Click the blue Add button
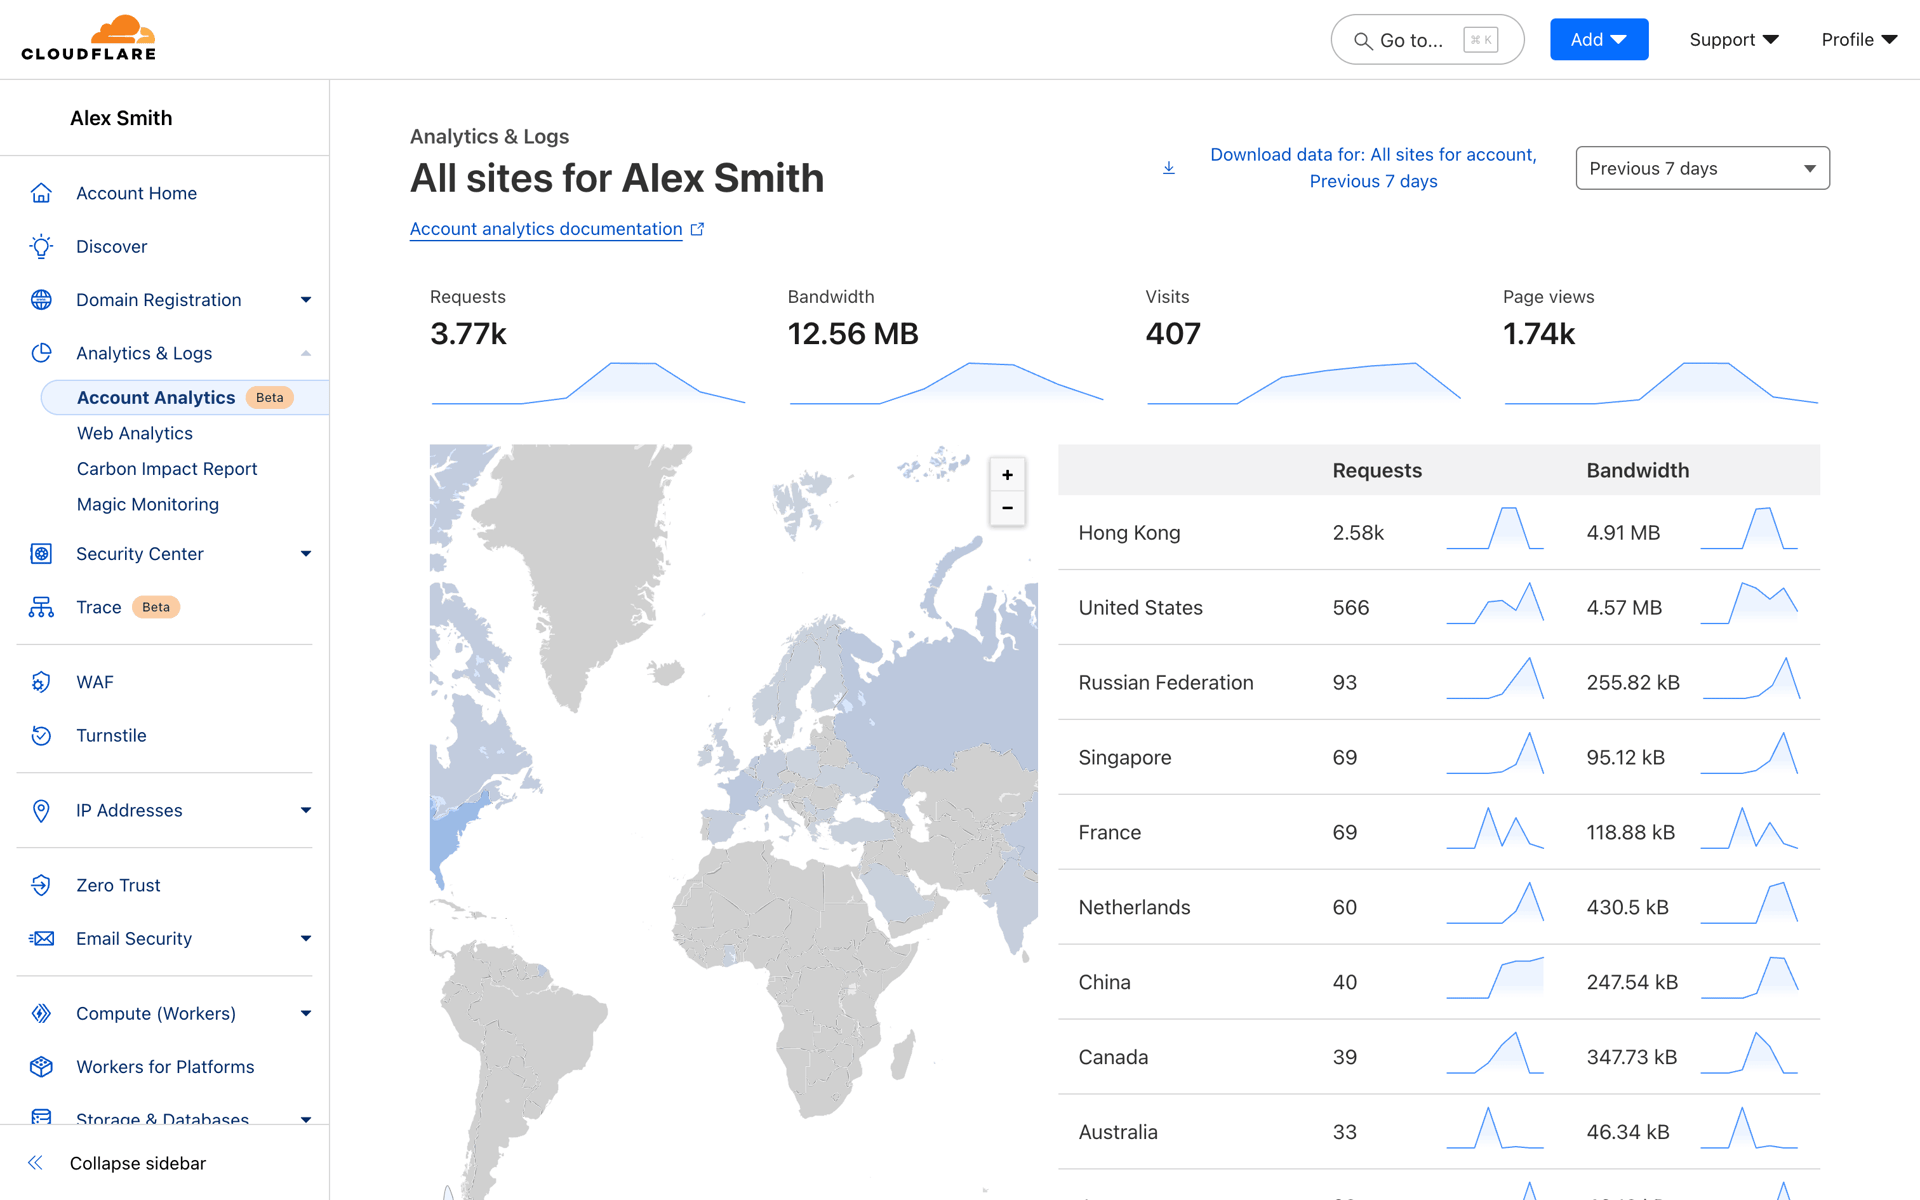The image size is (1920, 1200). click(1599, 40)
